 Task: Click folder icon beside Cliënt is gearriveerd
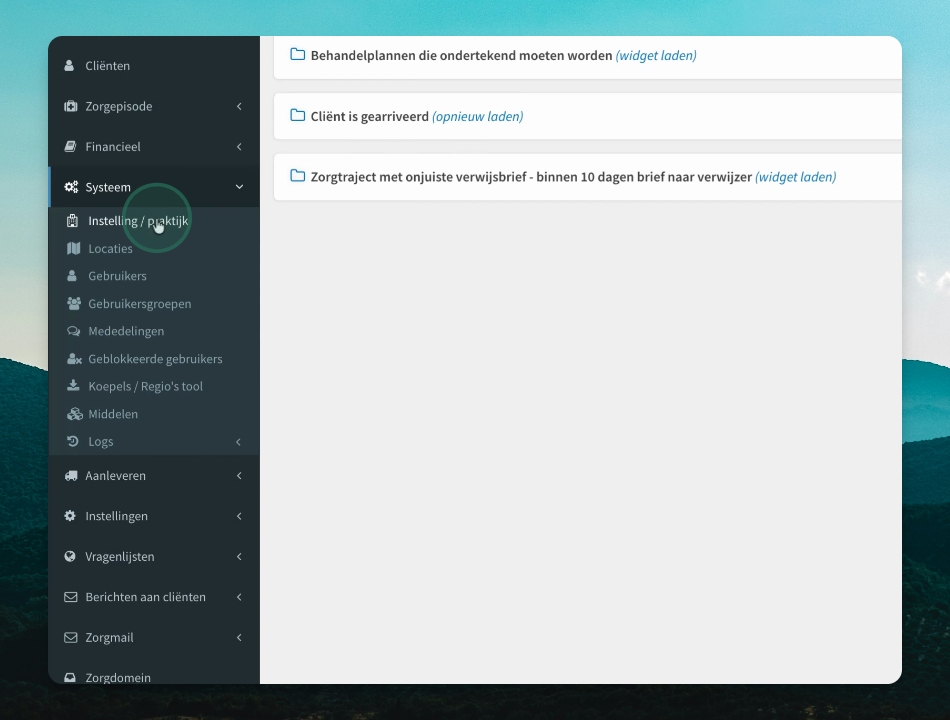coord(297,115)
